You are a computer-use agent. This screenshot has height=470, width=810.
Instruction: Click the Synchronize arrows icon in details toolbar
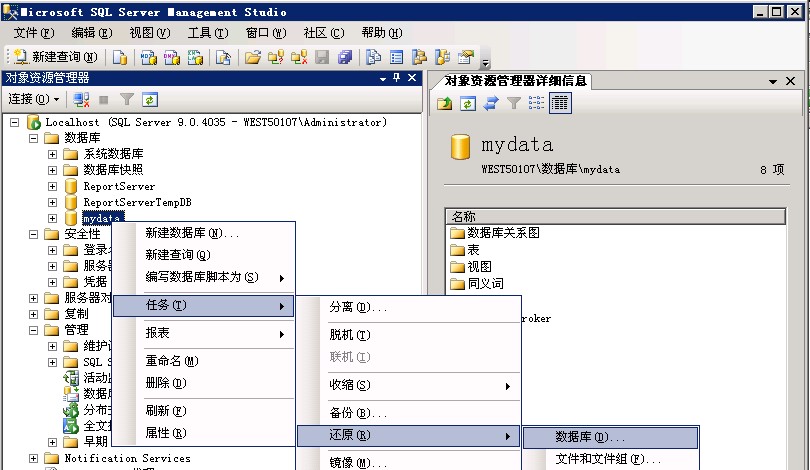[490, 103]
